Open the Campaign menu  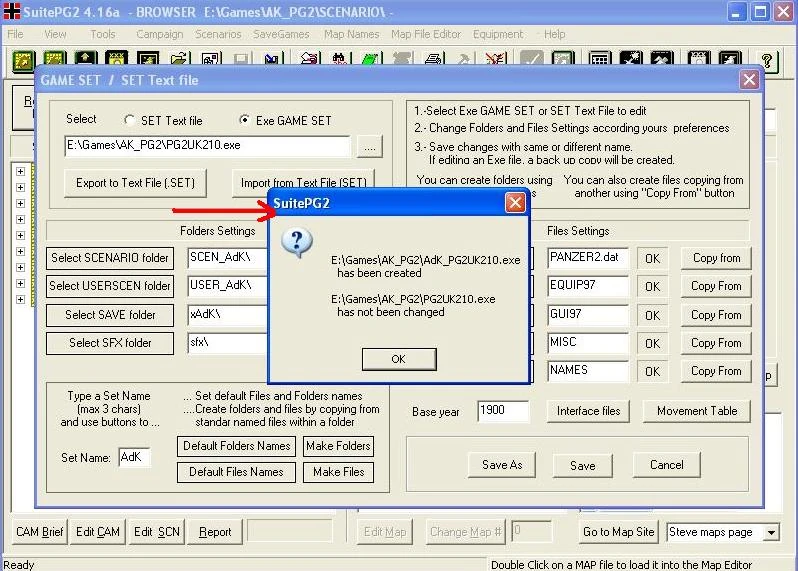(x=160, y=34)
